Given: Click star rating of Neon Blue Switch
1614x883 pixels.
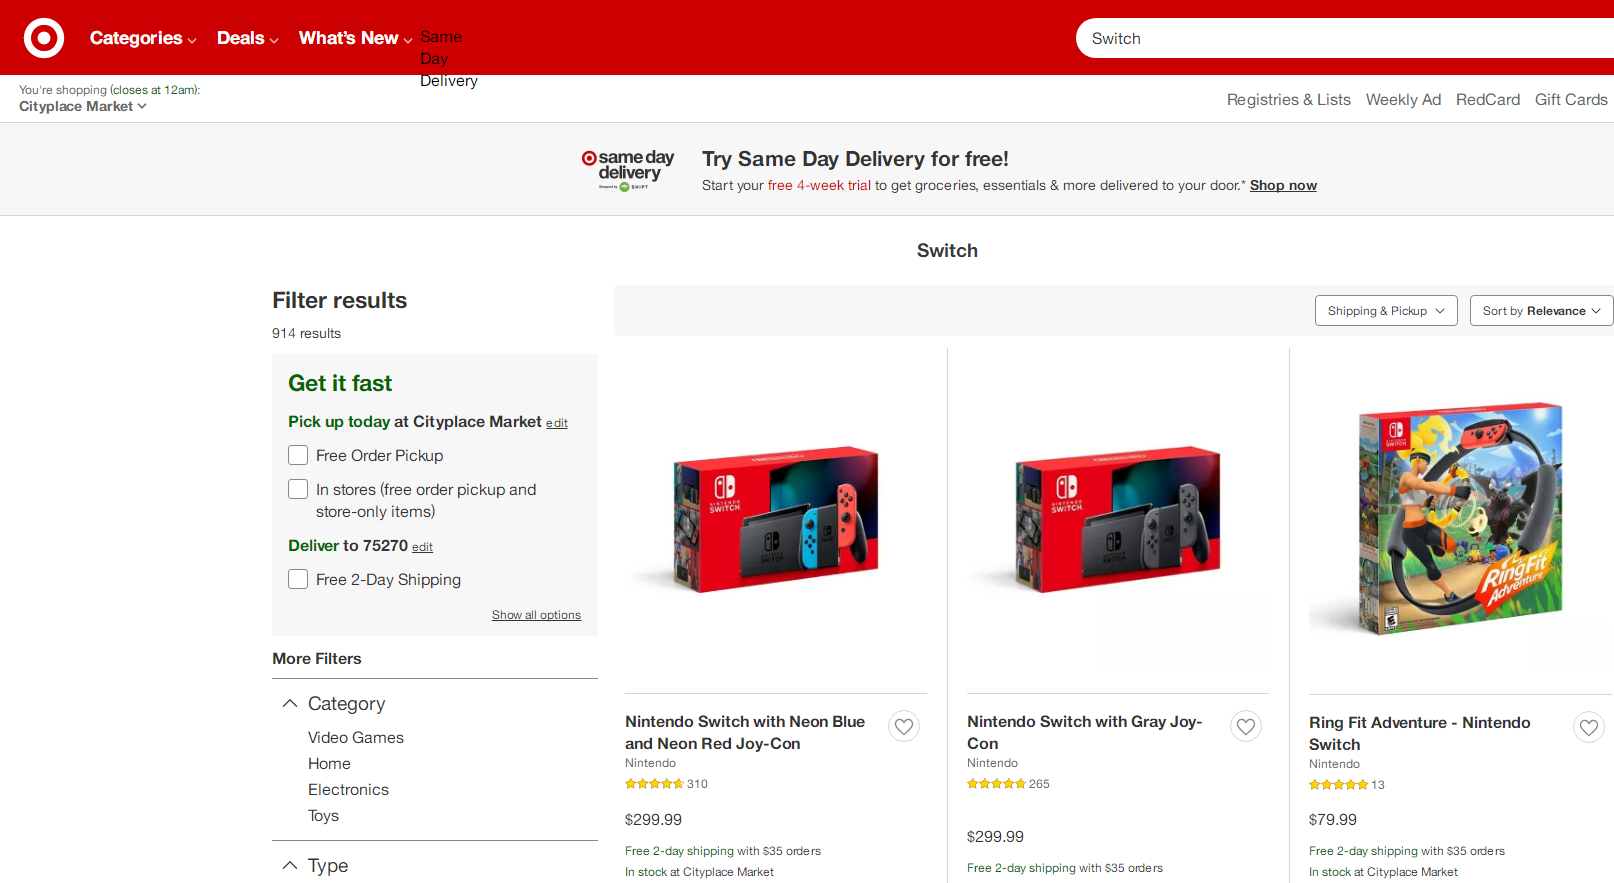Looking at the screenshot, I should [654, 784].
